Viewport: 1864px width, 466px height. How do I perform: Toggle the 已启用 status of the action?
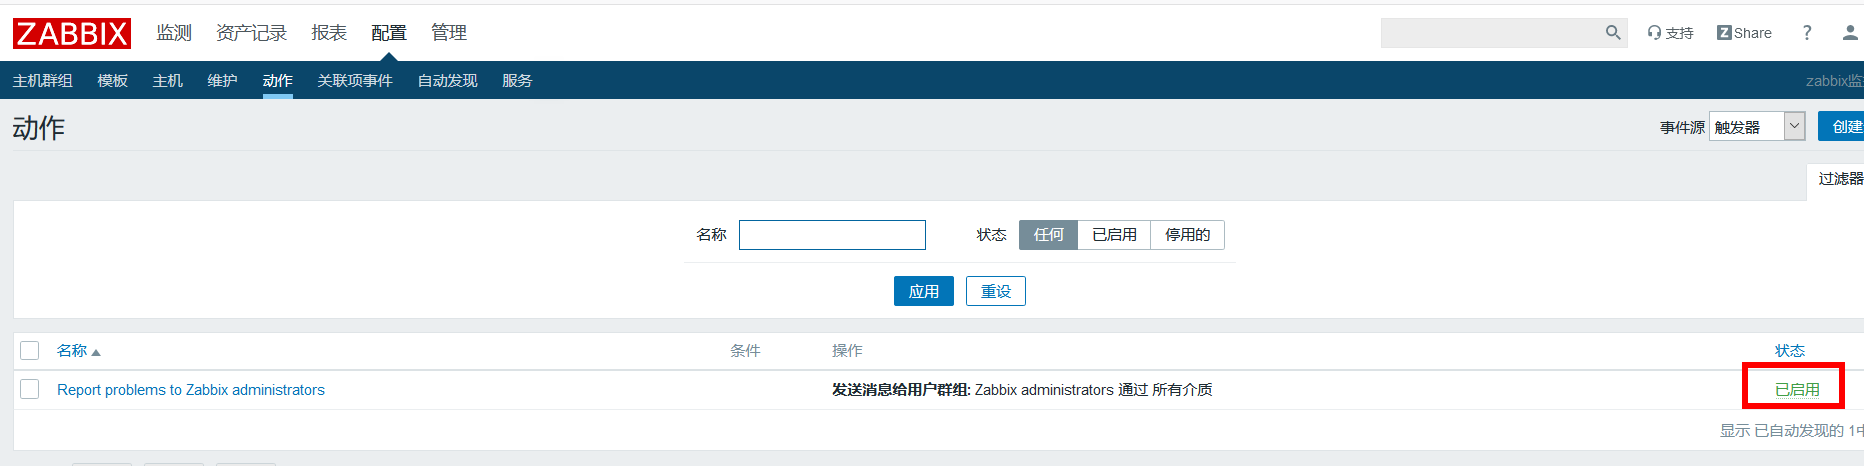click(x=1797, y=390)
